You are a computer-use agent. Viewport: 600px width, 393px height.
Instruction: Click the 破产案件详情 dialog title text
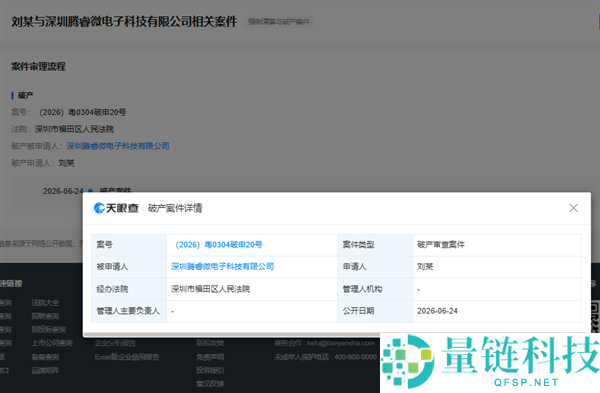(x=175, y=208)
